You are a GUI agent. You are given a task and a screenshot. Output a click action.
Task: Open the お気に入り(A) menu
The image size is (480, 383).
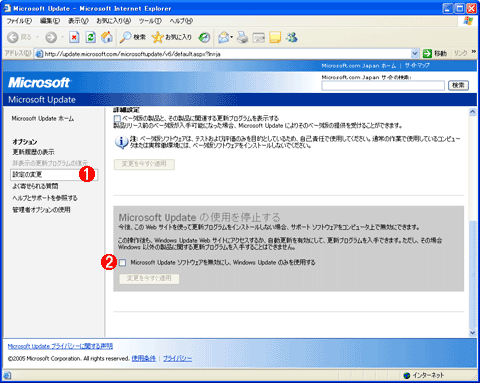114,21
